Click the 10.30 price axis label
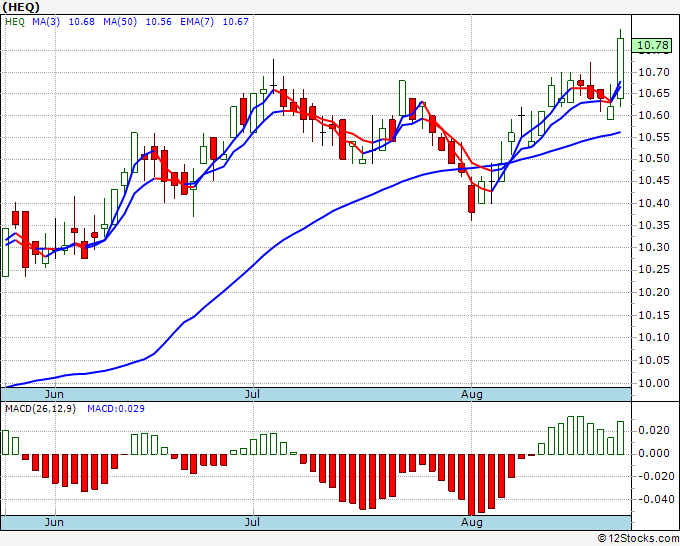 [654, 247]
